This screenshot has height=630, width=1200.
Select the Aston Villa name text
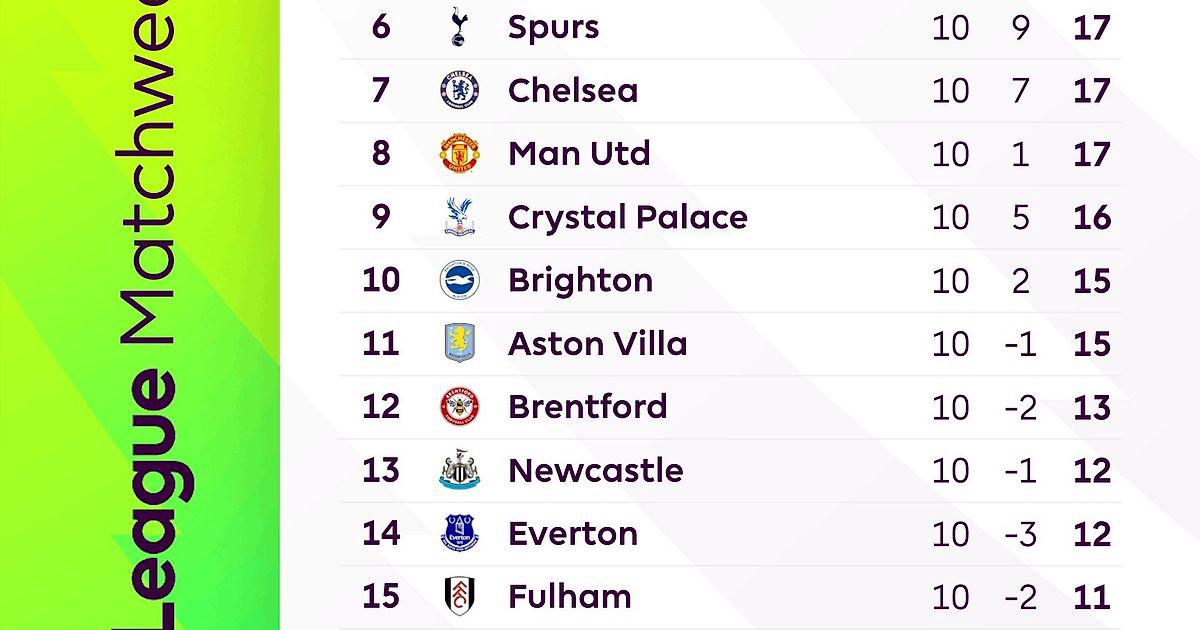click(x=597, y=344)
